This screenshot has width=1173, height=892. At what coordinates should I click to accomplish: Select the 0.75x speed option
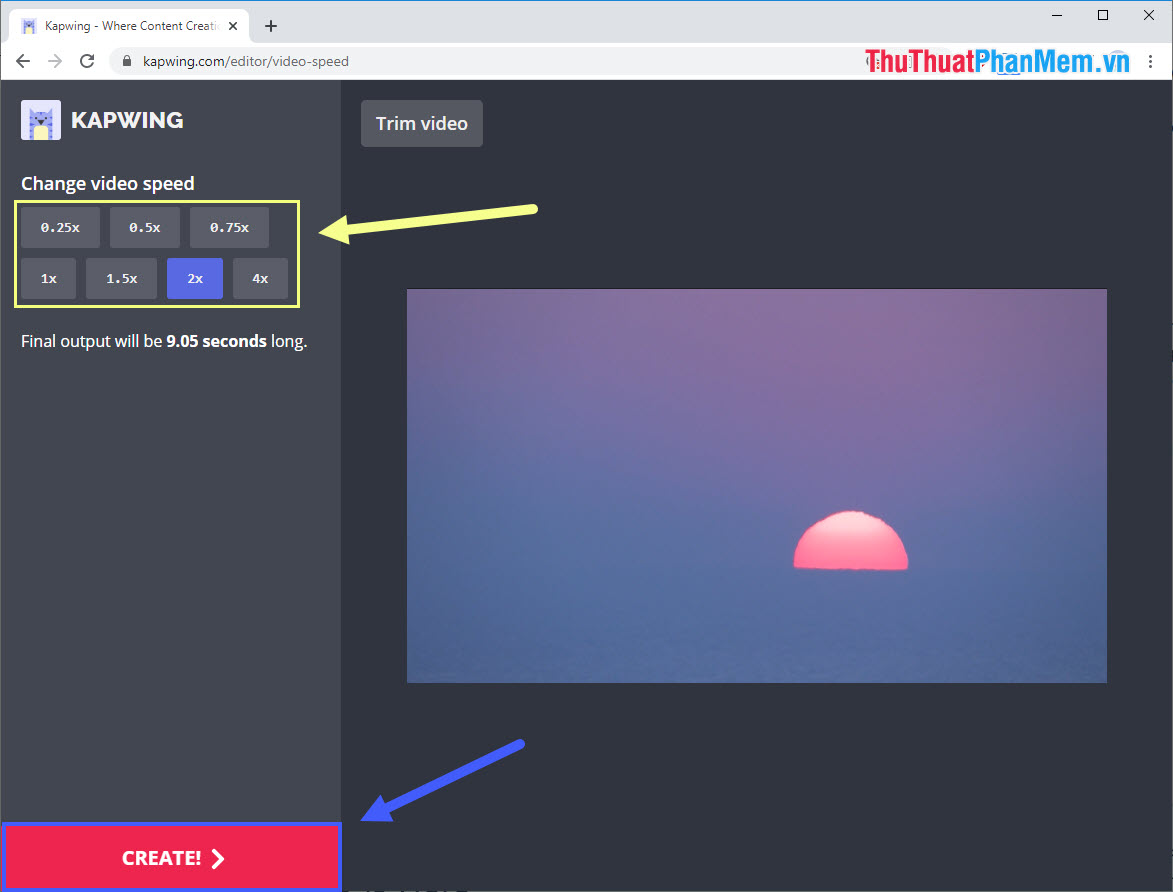pos(229,227)
